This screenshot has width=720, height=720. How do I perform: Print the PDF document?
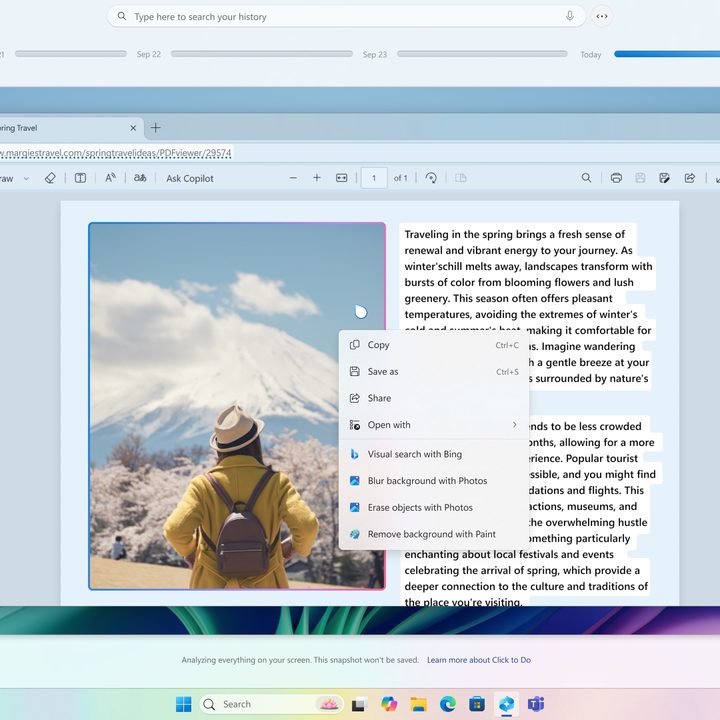click(x=616, y=178)
